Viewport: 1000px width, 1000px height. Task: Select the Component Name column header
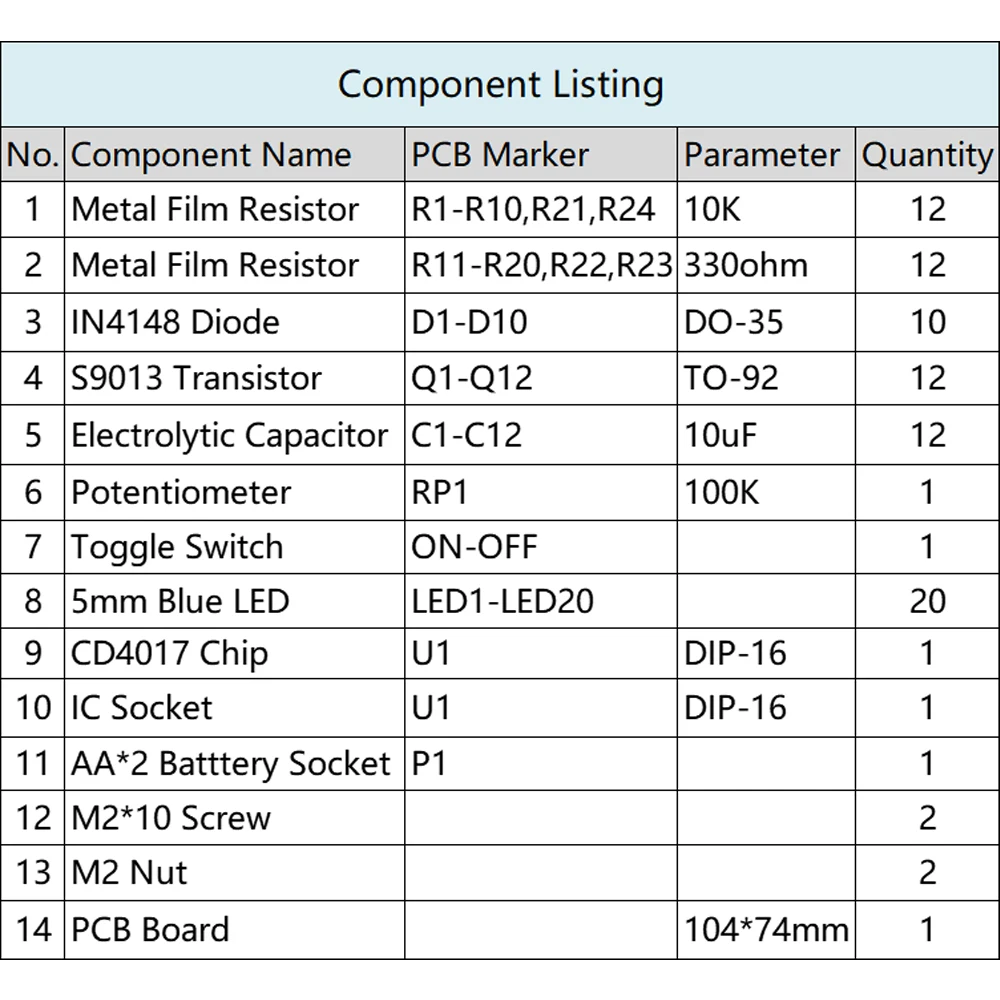coord(211,155)
